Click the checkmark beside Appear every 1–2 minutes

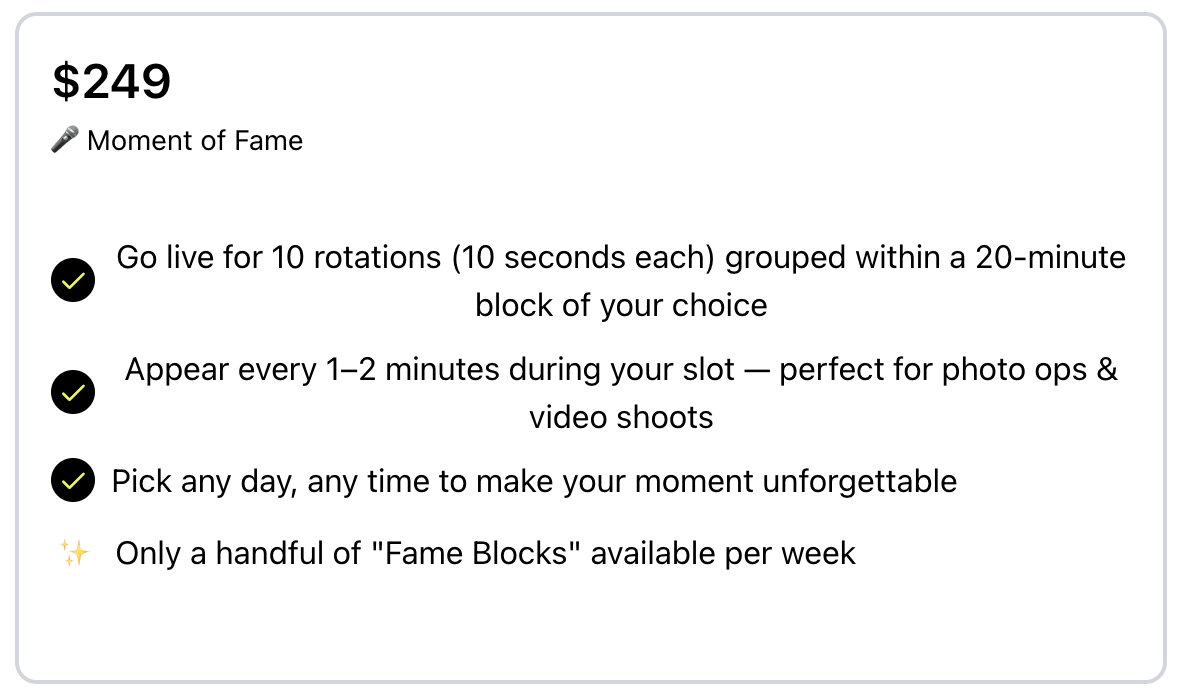pos(73,392)
